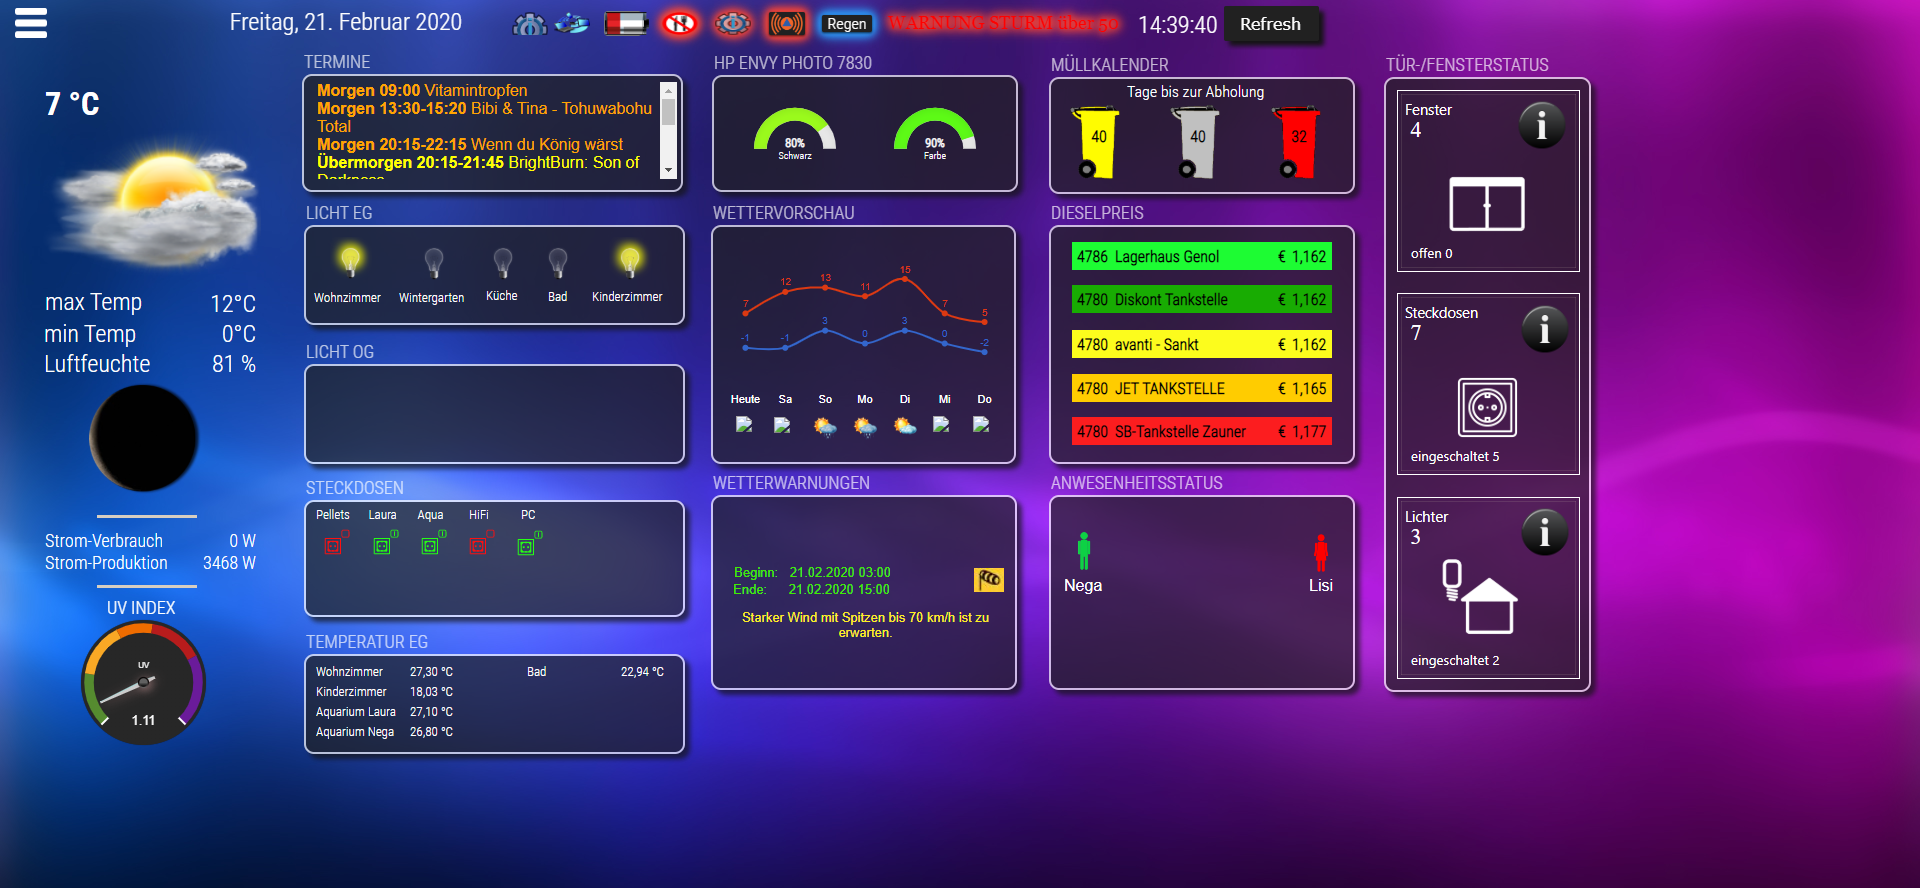Click the storm wind warning icon
Viewport: 1920px width, 888px height.
pyautogui.click(x=988, y=579)
